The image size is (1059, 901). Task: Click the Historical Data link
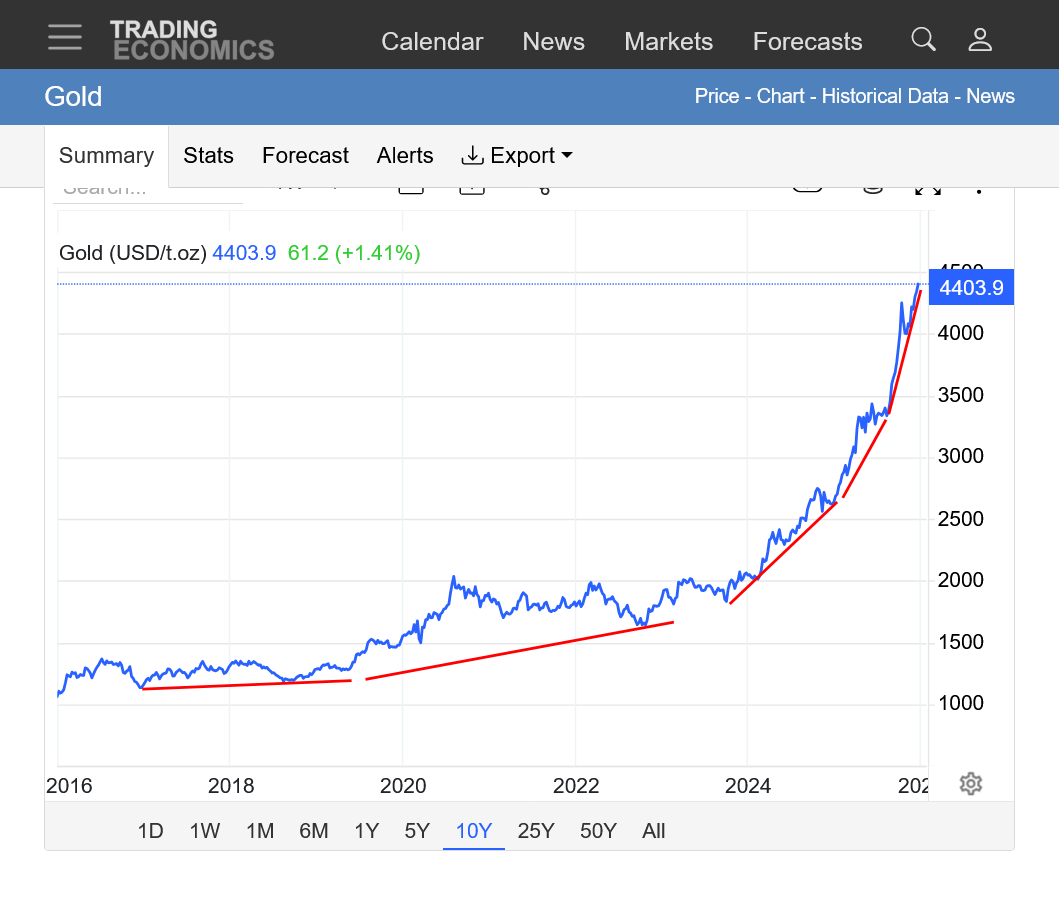click(x=884, y=97)
